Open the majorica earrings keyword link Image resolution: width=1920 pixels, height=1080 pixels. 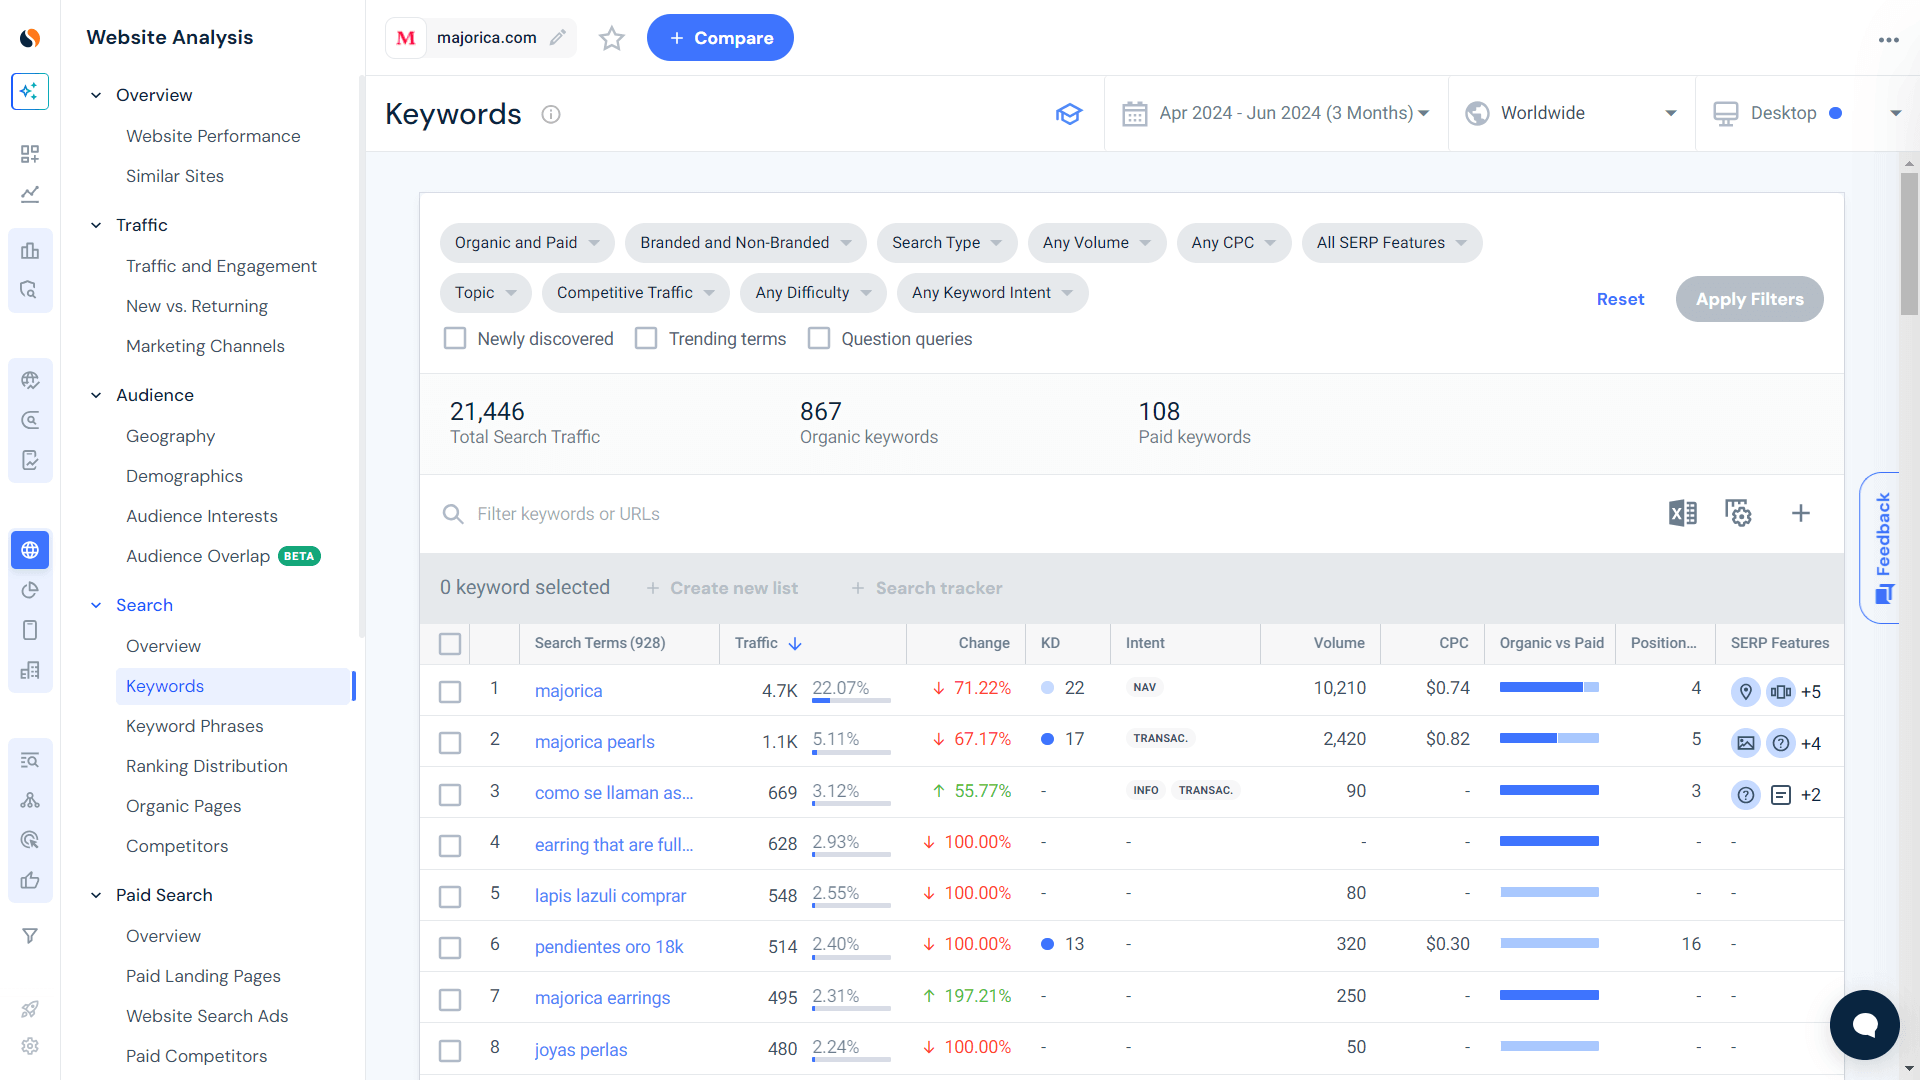click(602, 998)
